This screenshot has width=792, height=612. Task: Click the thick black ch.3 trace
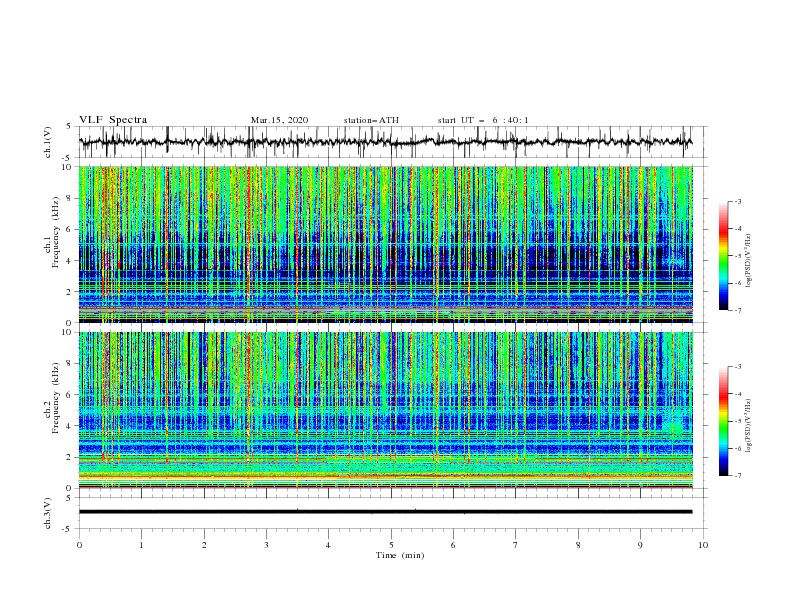click(385, 512)
